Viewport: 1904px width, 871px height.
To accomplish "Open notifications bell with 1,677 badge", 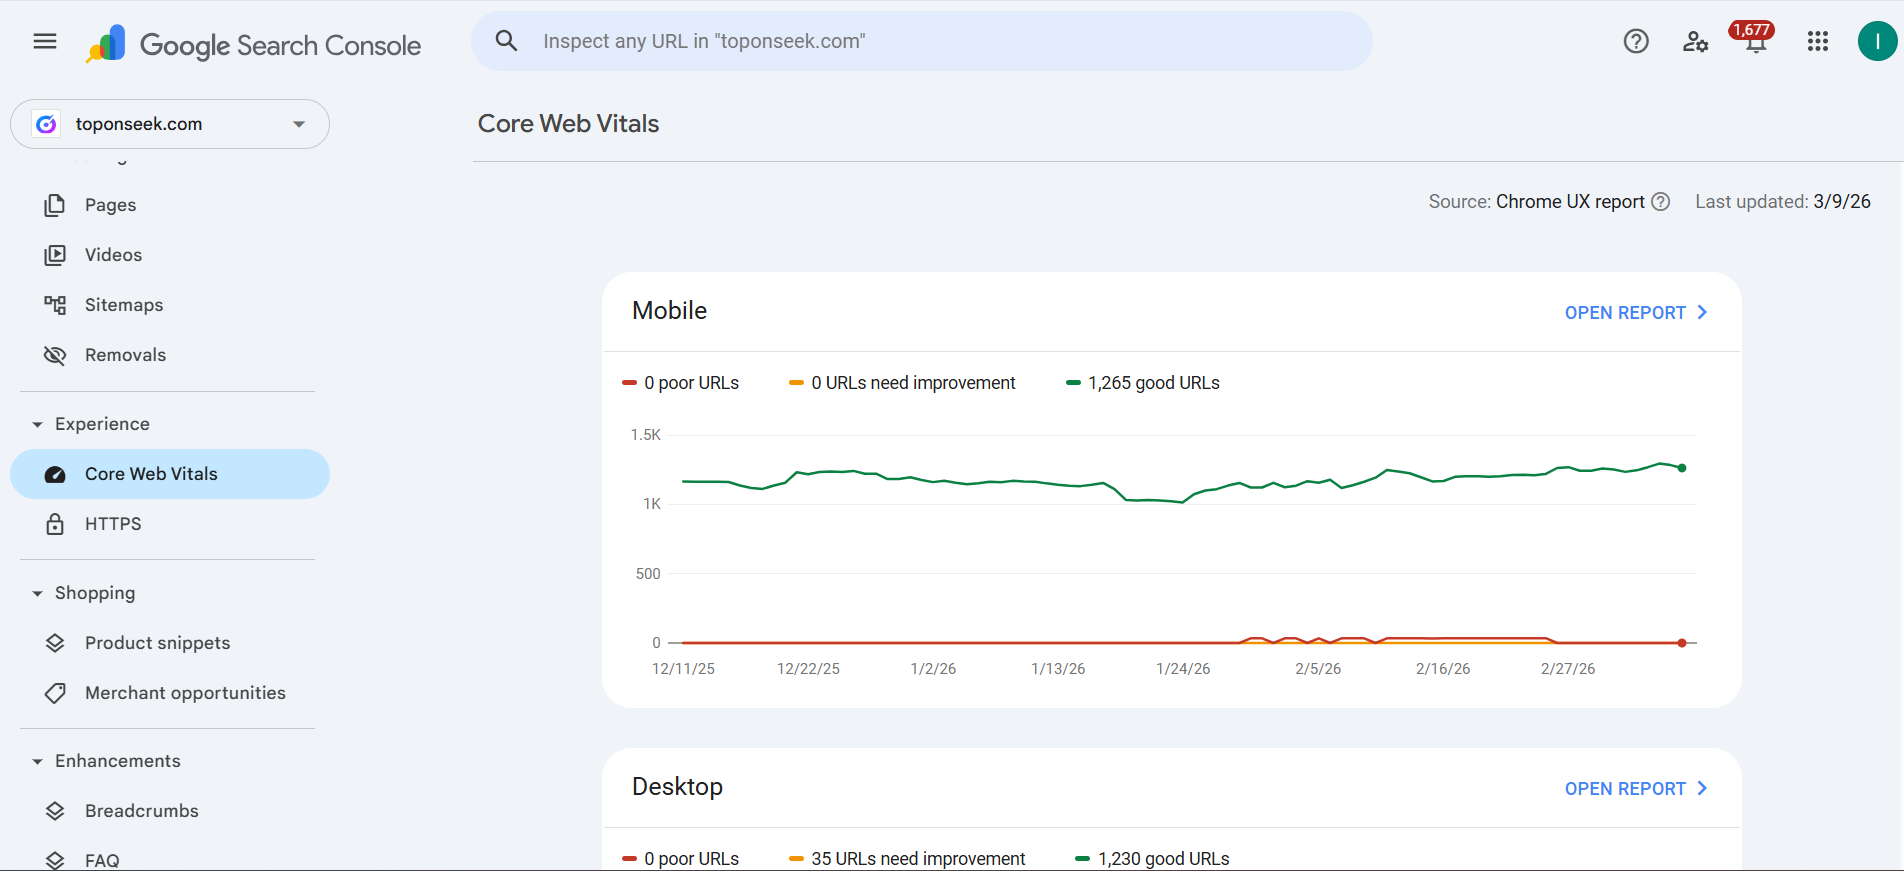I will pos(1755,39).
